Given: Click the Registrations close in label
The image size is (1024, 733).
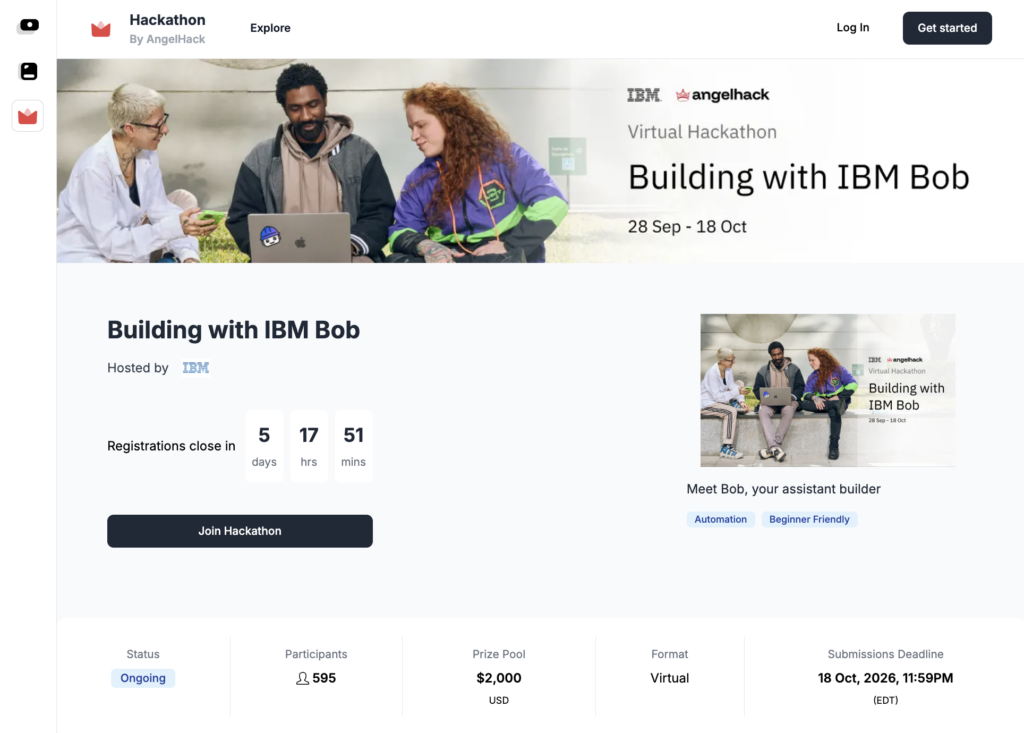Looking at the screenshot, I should (x=171, y=446).
